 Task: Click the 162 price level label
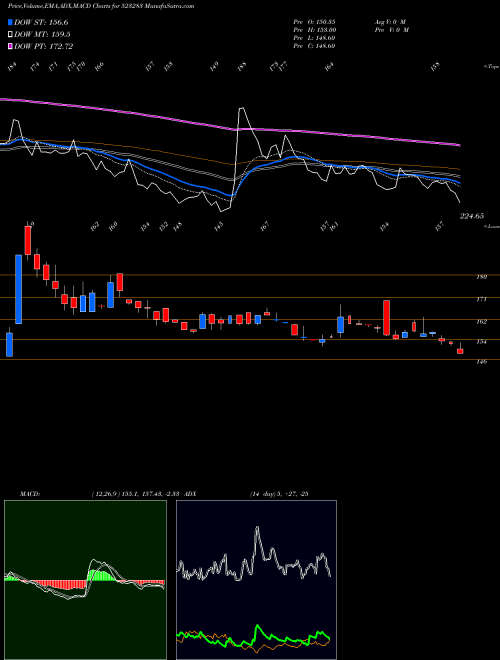pos(481,322)
